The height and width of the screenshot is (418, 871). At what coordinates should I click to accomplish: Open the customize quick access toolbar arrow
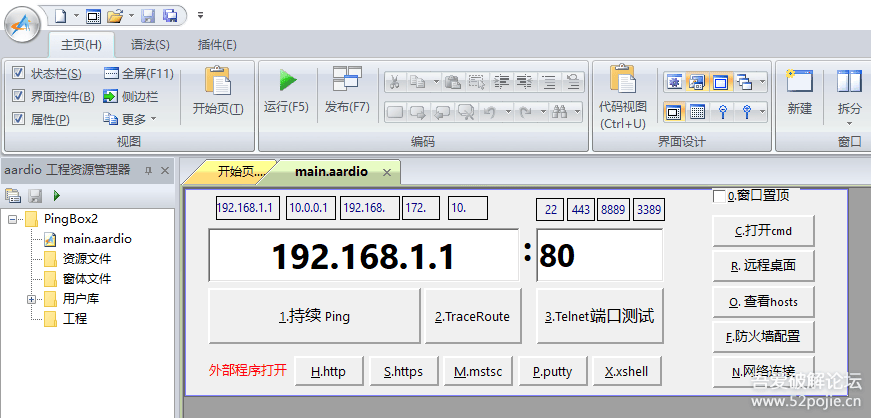tap(201, 16)
